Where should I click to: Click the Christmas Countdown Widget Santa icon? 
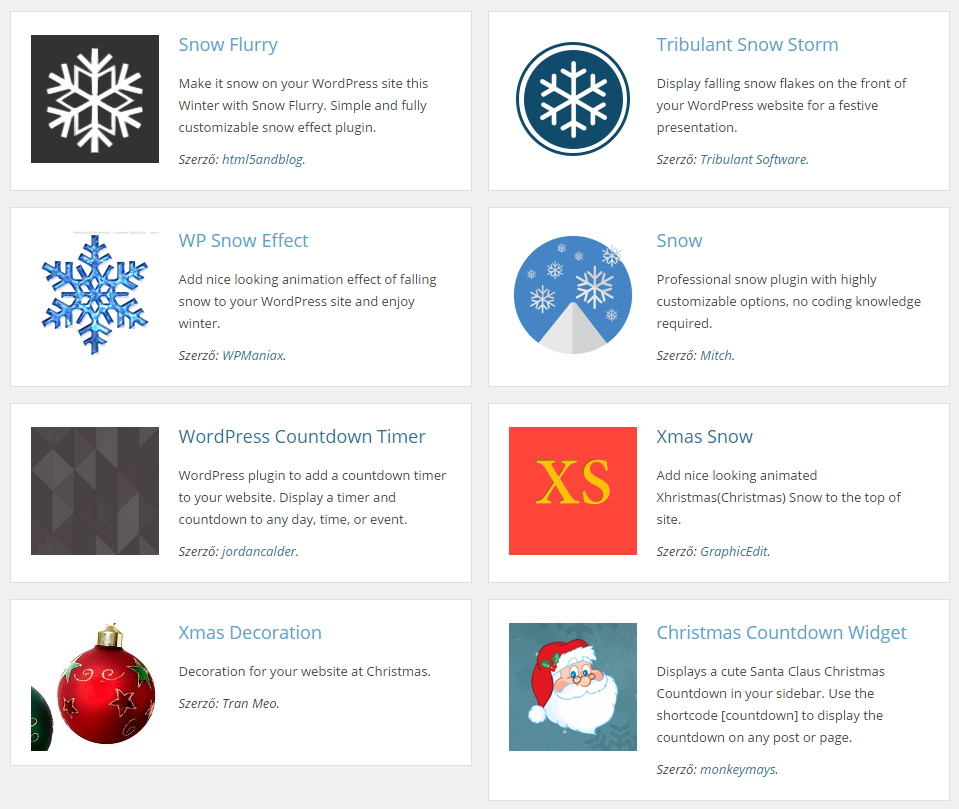point(573,687)
